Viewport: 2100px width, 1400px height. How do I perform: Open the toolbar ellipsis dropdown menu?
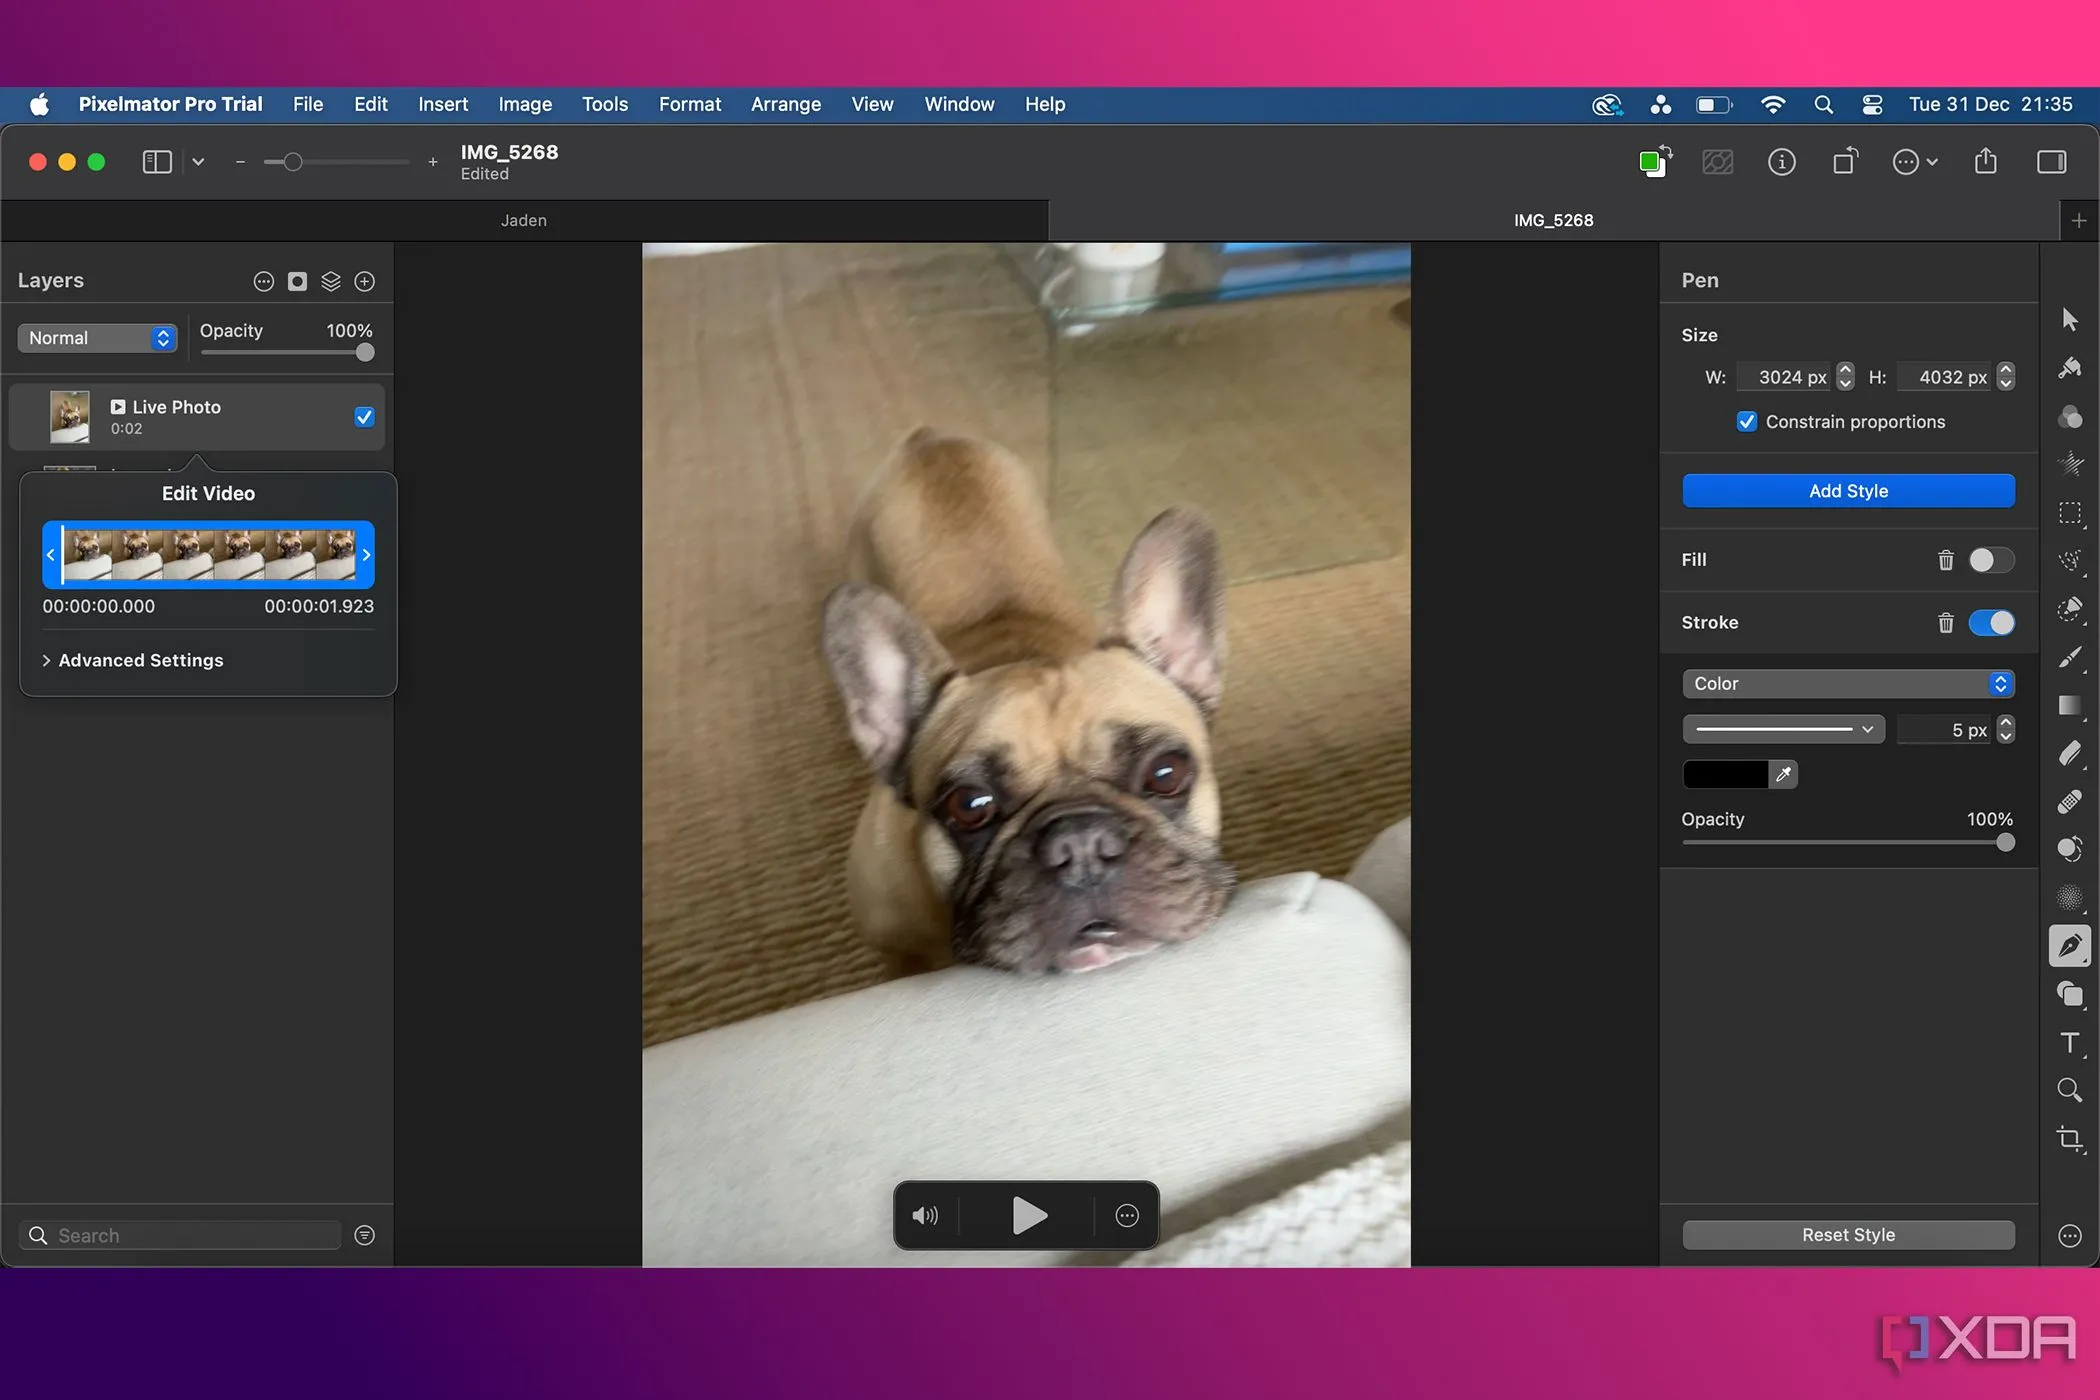click(x=1915, y=162)
